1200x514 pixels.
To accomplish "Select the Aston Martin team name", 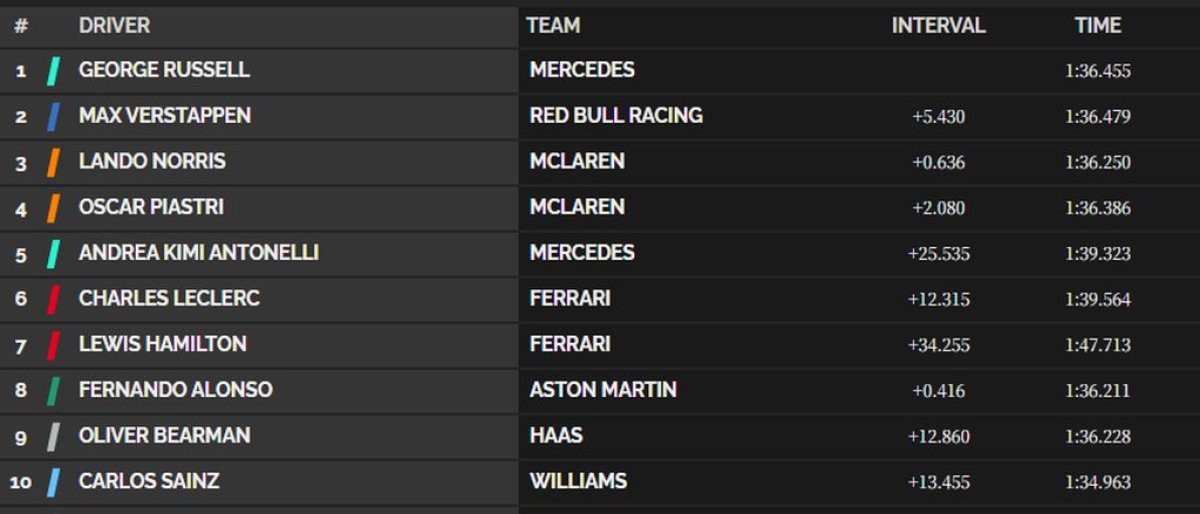I will (x=603, y=390).
